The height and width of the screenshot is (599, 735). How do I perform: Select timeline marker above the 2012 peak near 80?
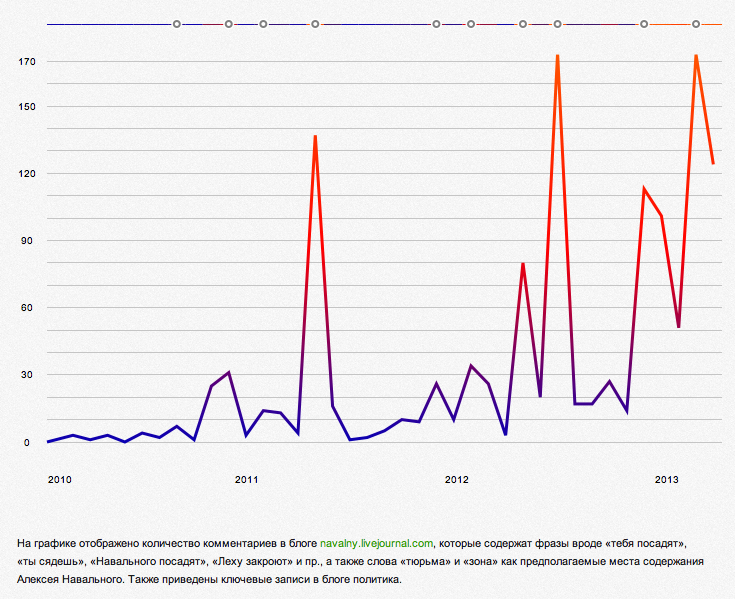pos(523,24)
